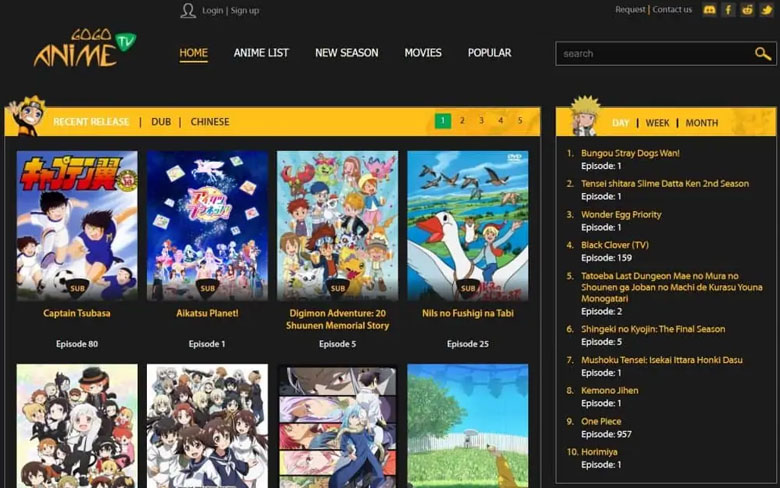Open the Sign up link
The height and width of the screenshot is (488, 780).
[x=245, y=10]
